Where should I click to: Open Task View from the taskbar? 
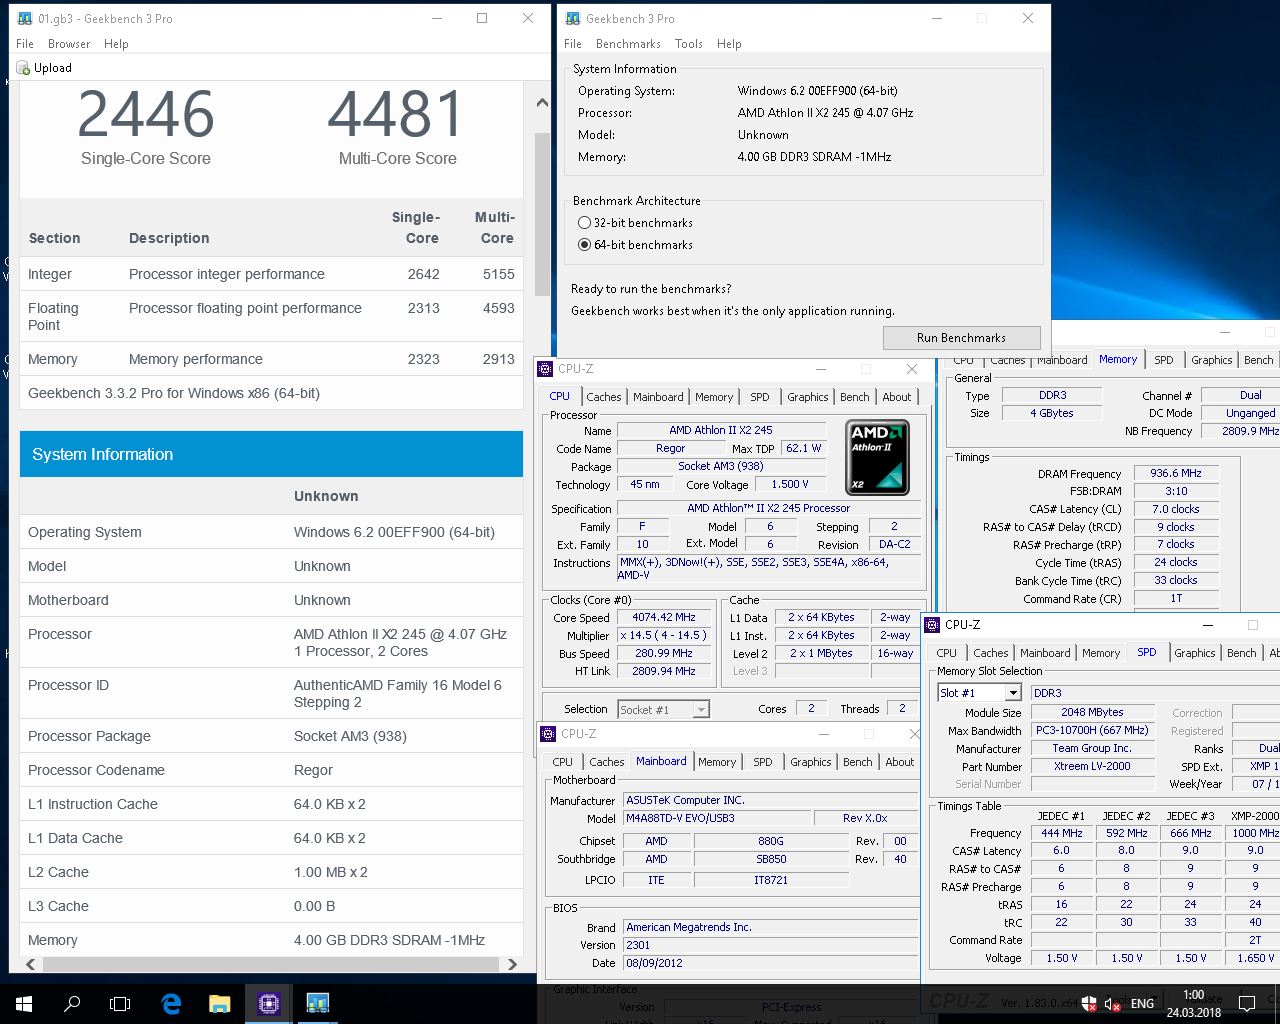120,1003
